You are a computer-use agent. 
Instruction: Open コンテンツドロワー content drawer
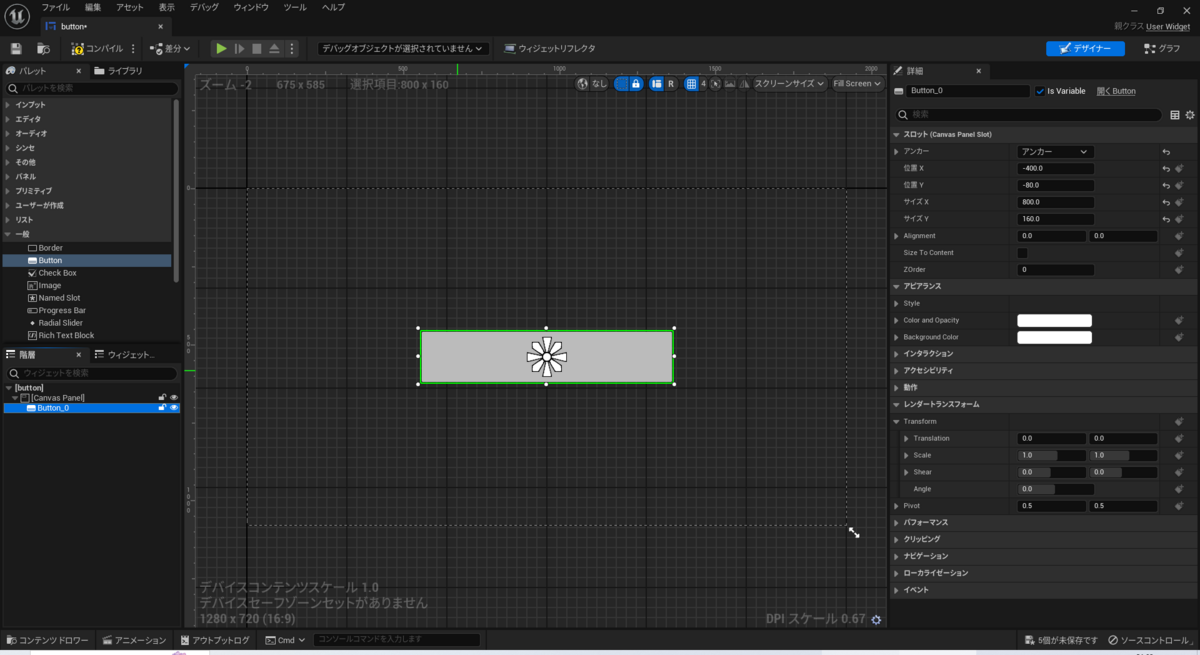click(x=48, y=640)
